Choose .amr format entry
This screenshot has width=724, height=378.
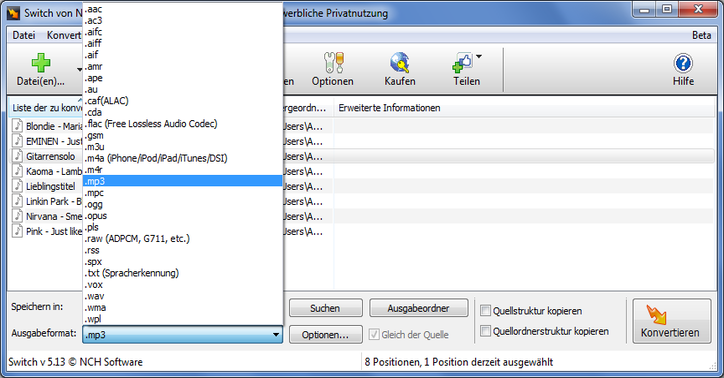point(182,66)
